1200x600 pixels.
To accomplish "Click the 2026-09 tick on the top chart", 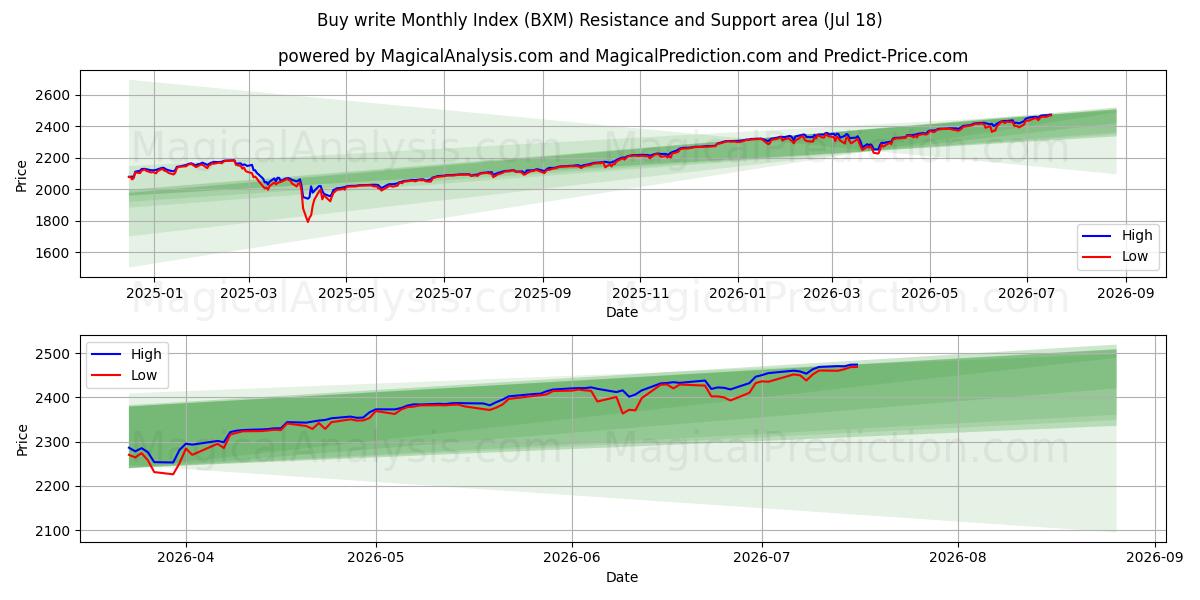I will [1126, 294].
